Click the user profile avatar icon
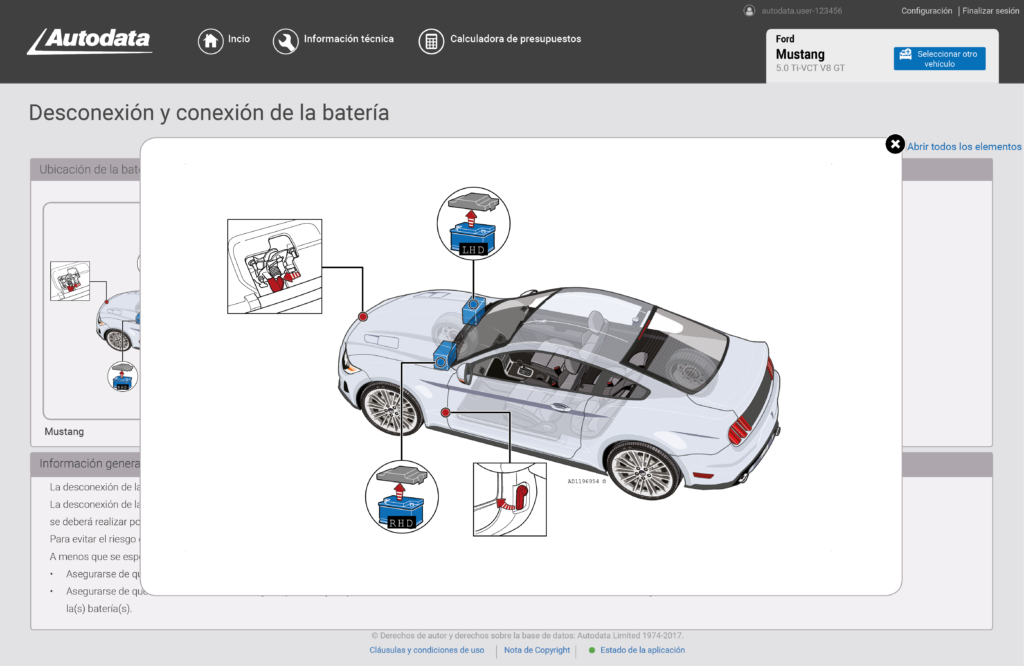This screenshot has width=1024, height=666. (749, 11)
